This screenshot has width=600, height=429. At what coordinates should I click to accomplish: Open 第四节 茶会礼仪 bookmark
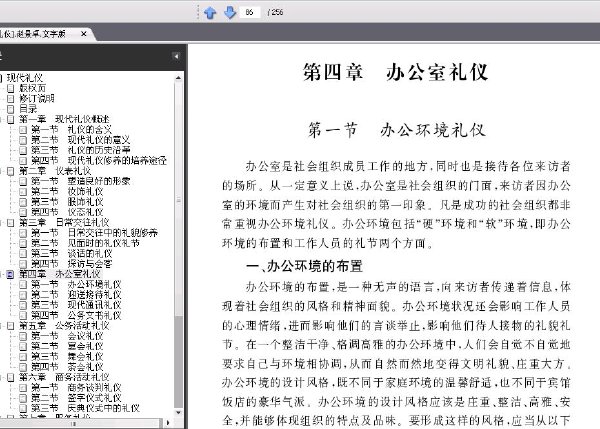coord(67,367)
